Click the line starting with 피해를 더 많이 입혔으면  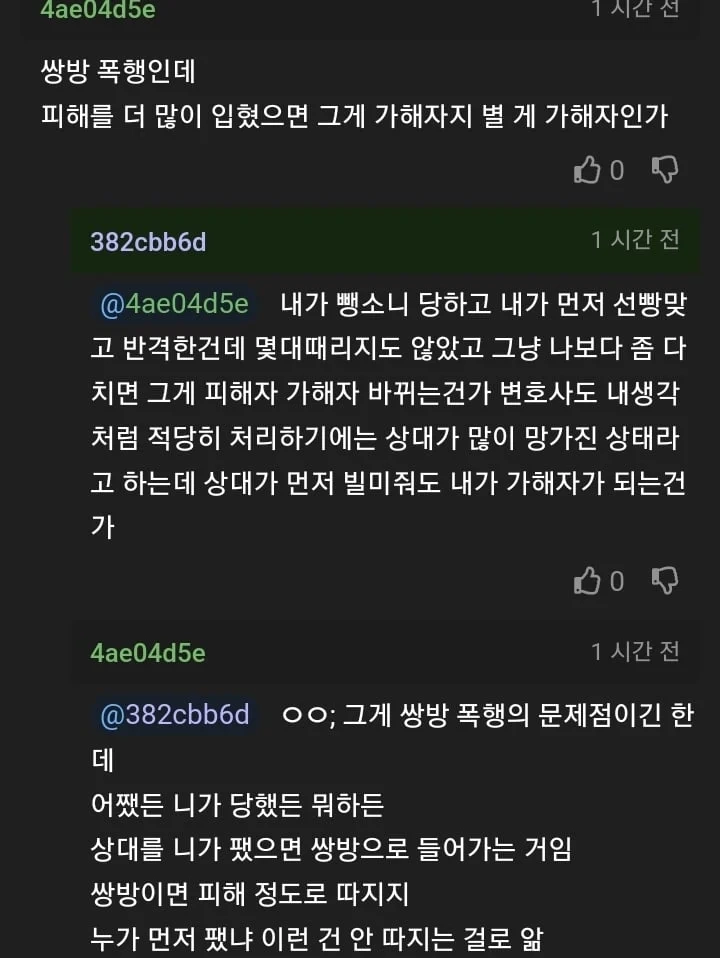354,116
